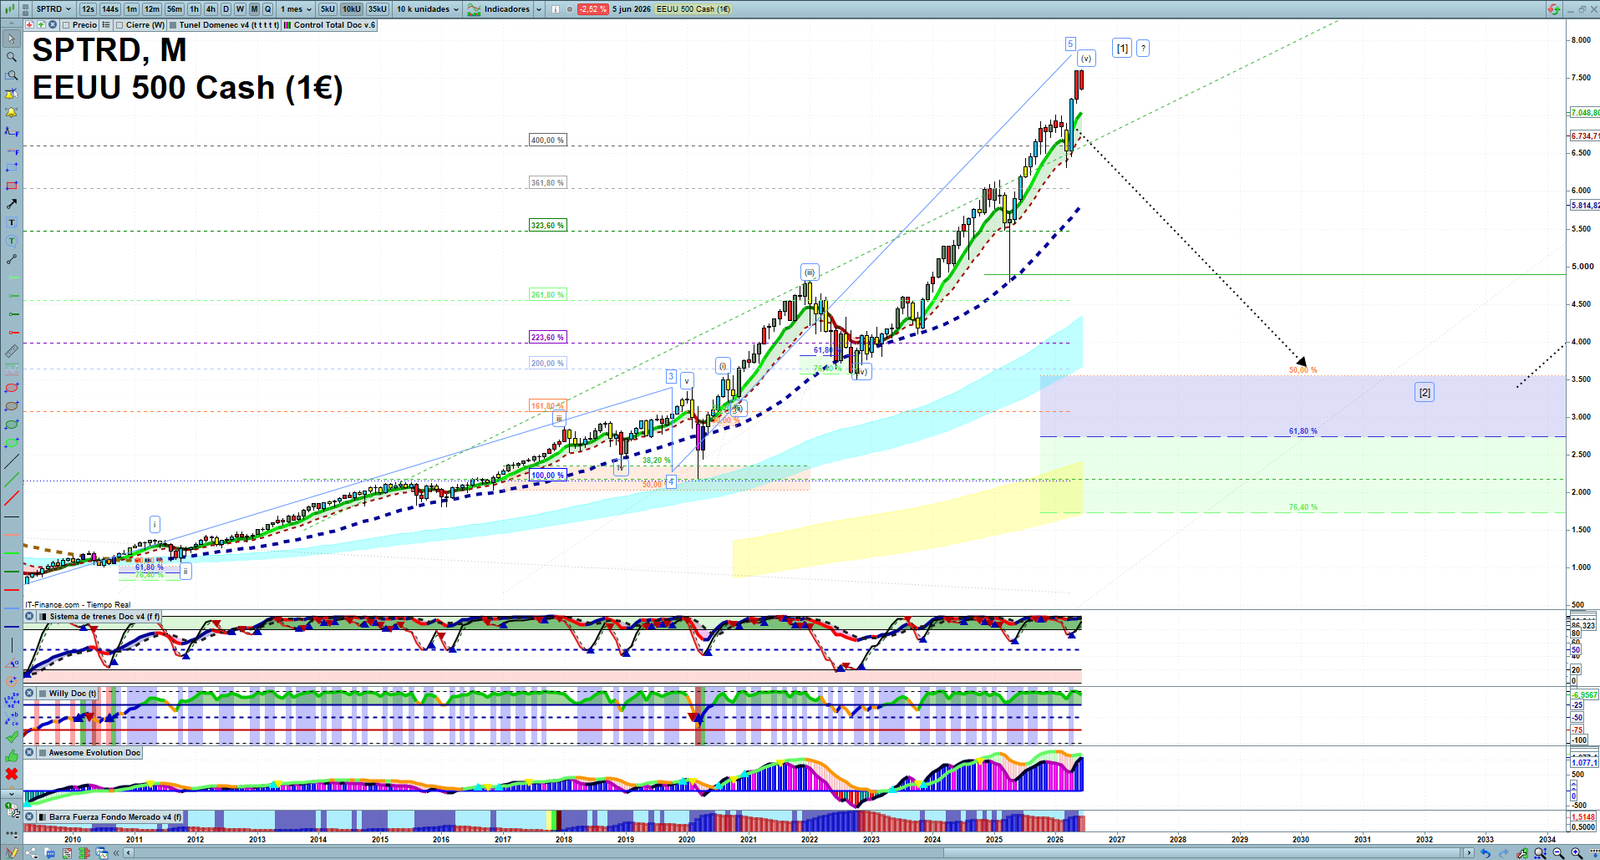Select the Q quarterly timeframe button
1600x860 pixels.
tap(268, 9)
